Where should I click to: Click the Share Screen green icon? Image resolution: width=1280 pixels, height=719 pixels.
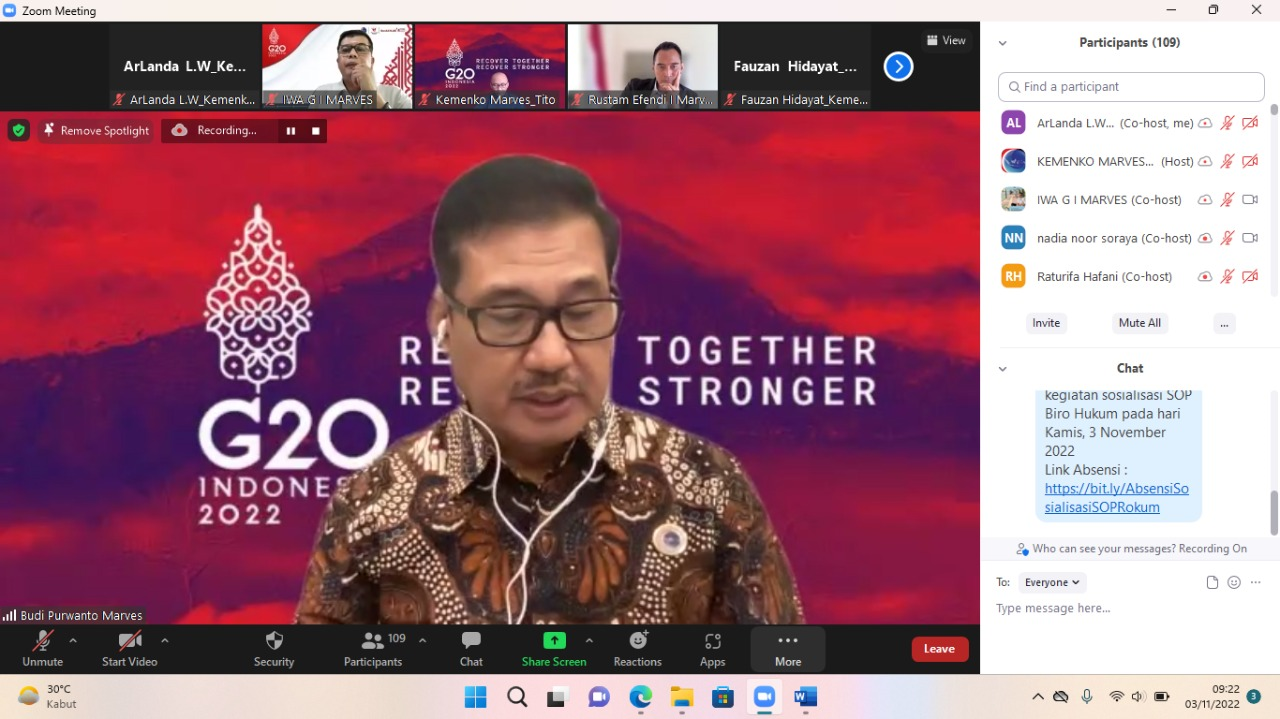click(554, 641)
